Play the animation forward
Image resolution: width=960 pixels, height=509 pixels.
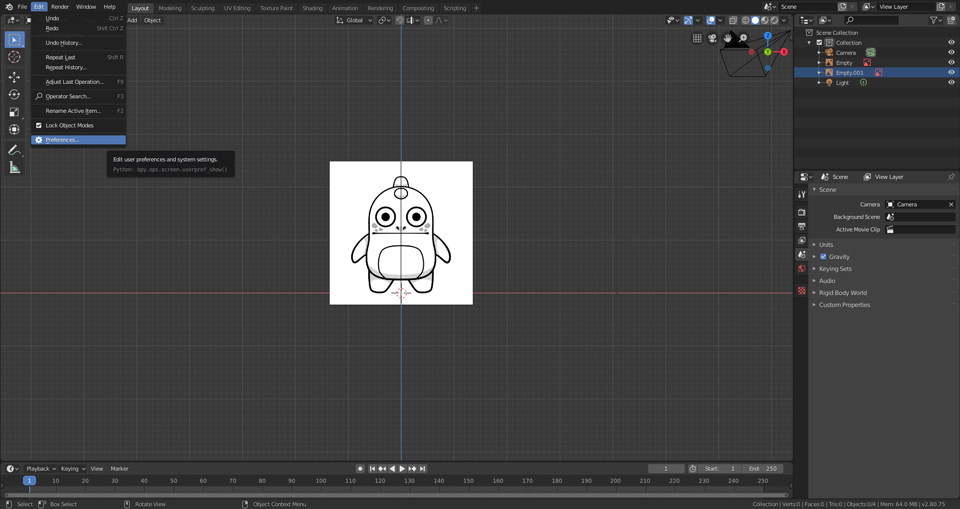[402, 469]
